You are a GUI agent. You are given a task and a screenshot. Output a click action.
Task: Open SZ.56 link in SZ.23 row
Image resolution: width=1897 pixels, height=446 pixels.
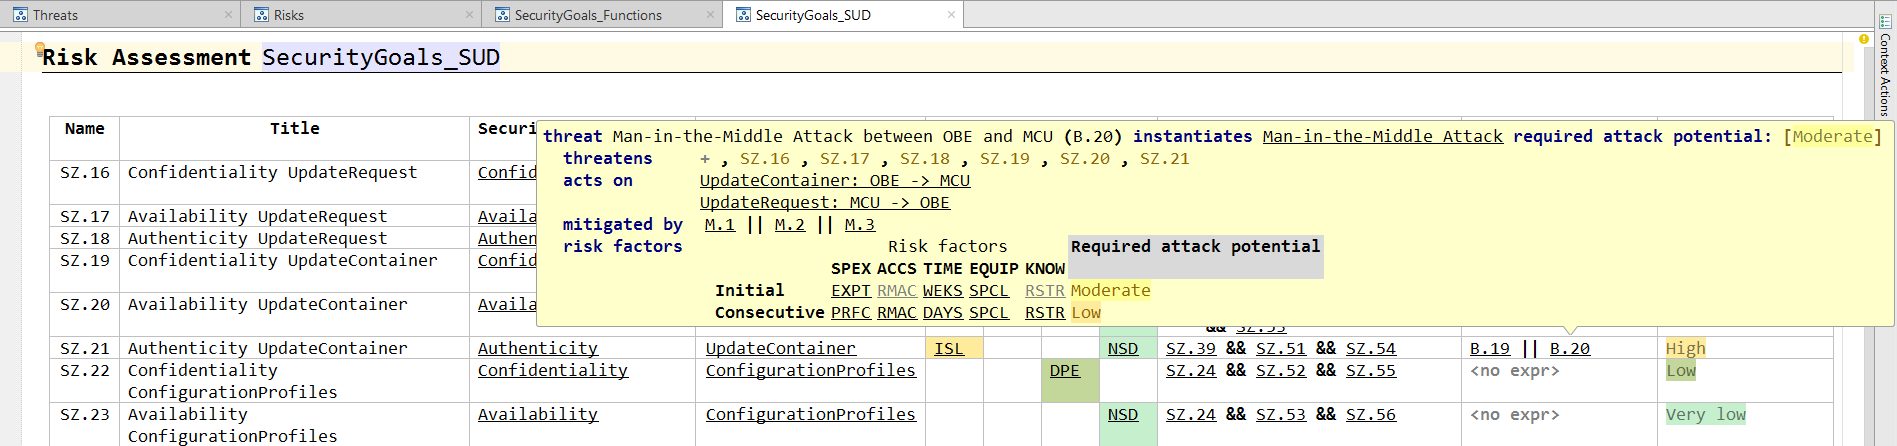pos(1371,414)
